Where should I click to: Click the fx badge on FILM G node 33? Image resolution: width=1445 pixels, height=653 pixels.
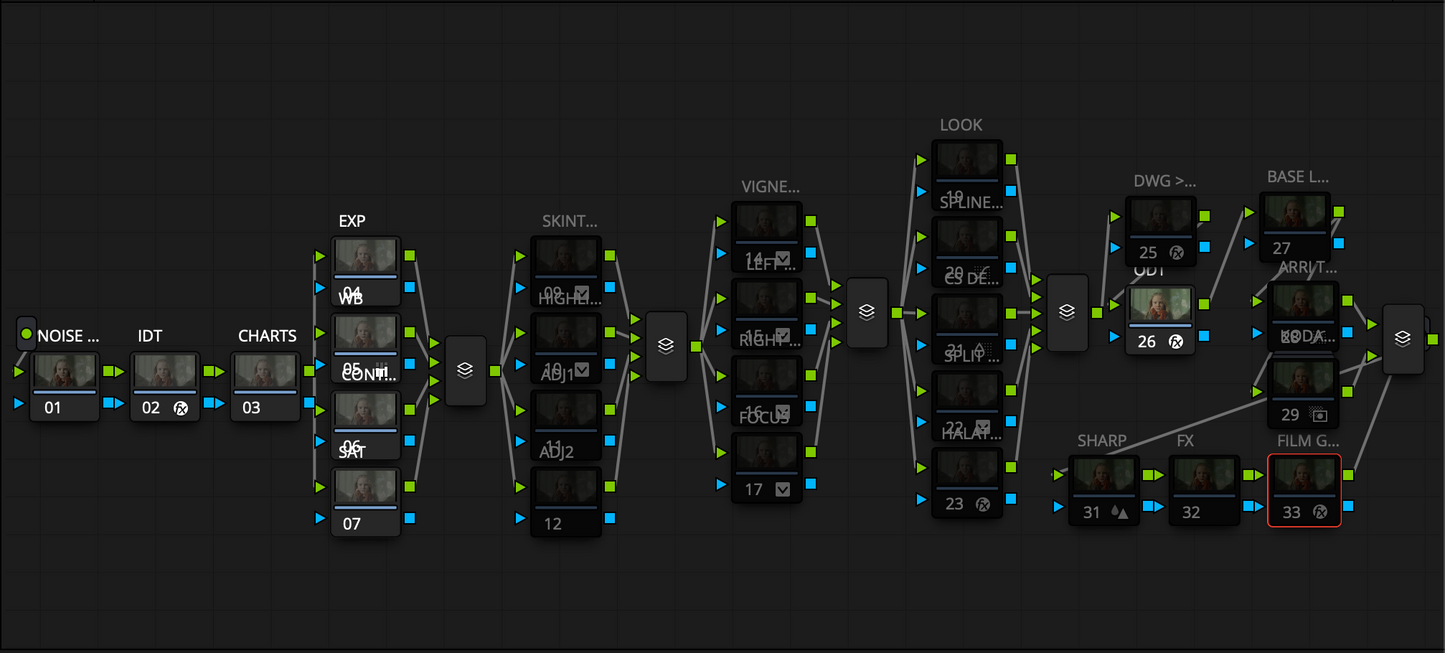point(1318,512)
